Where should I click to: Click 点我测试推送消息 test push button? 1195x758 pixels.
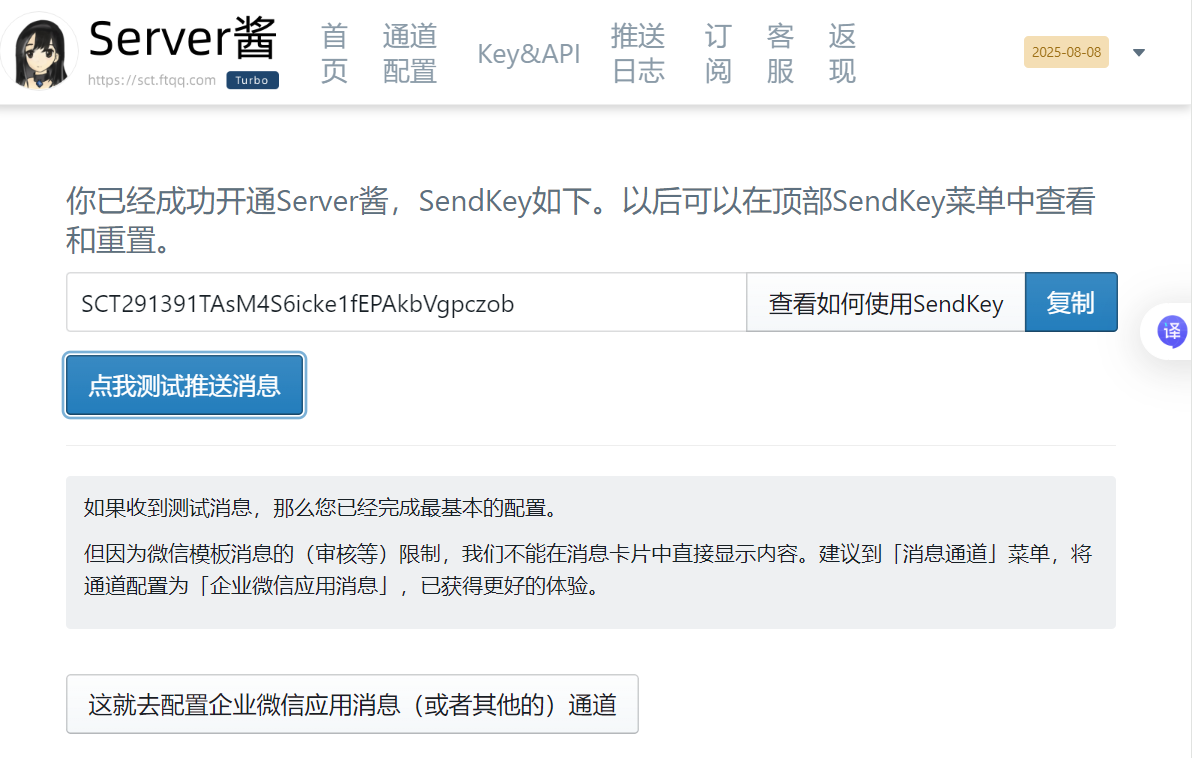[184, 385]
